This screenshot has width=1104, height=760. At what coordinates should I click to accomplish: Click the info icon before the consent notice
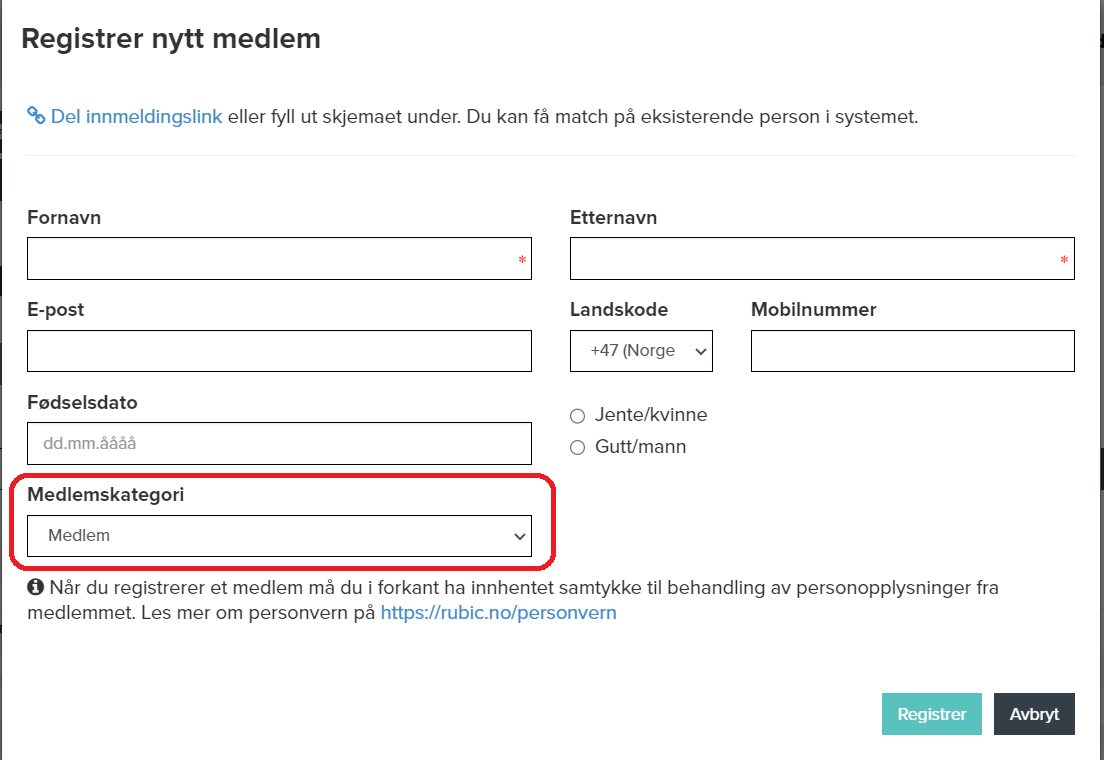pyautogui.click(x=35, y=587)
